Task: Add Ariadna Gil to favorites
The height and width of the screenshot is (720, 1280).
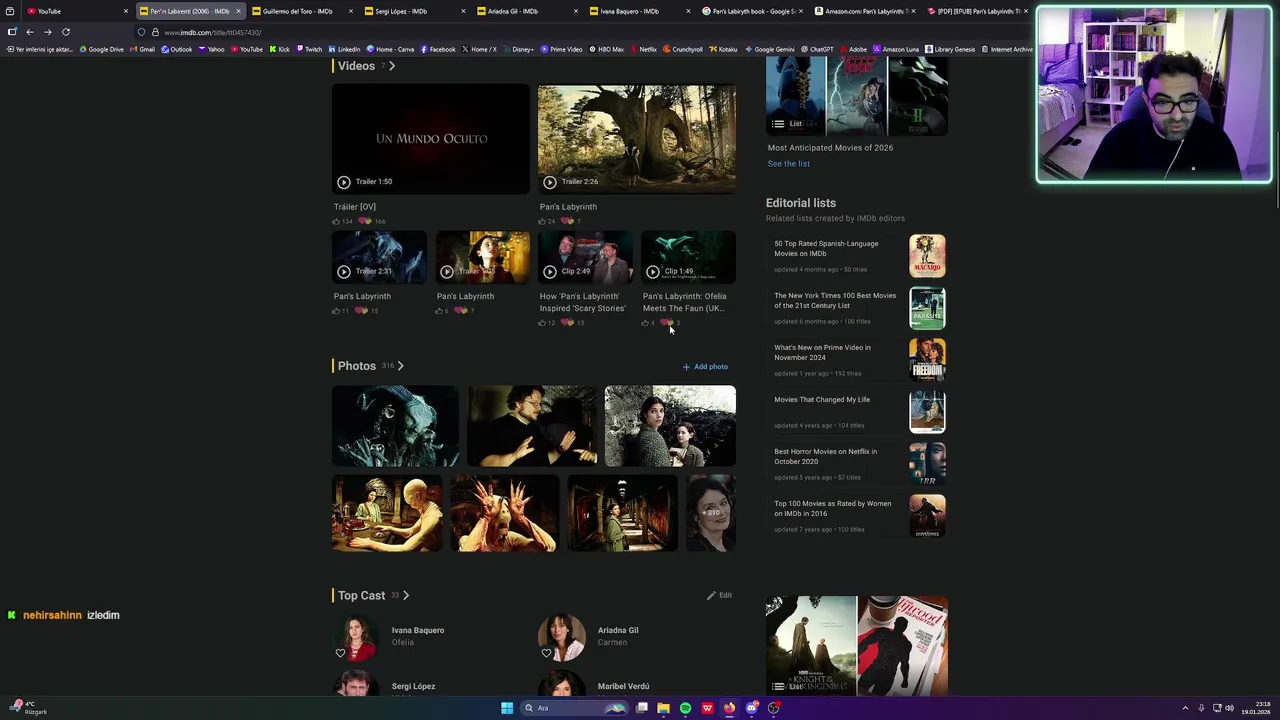Action: [546, 653]
